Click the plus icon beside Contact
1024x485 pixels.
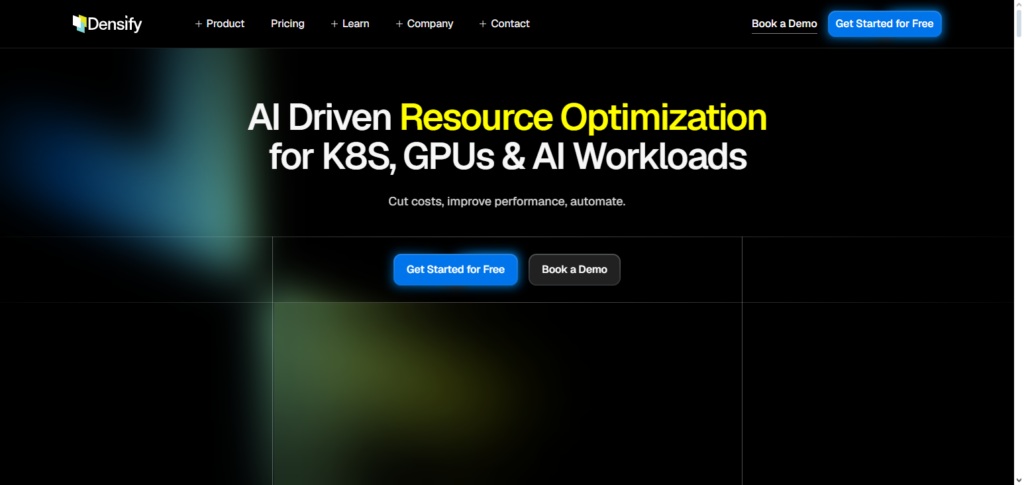pos(483,24)
